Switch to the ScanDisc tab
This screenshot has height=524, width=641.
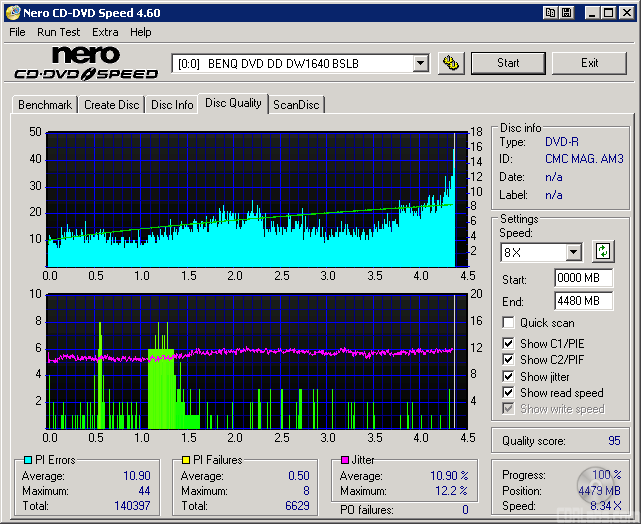click(x=297, y=105)
